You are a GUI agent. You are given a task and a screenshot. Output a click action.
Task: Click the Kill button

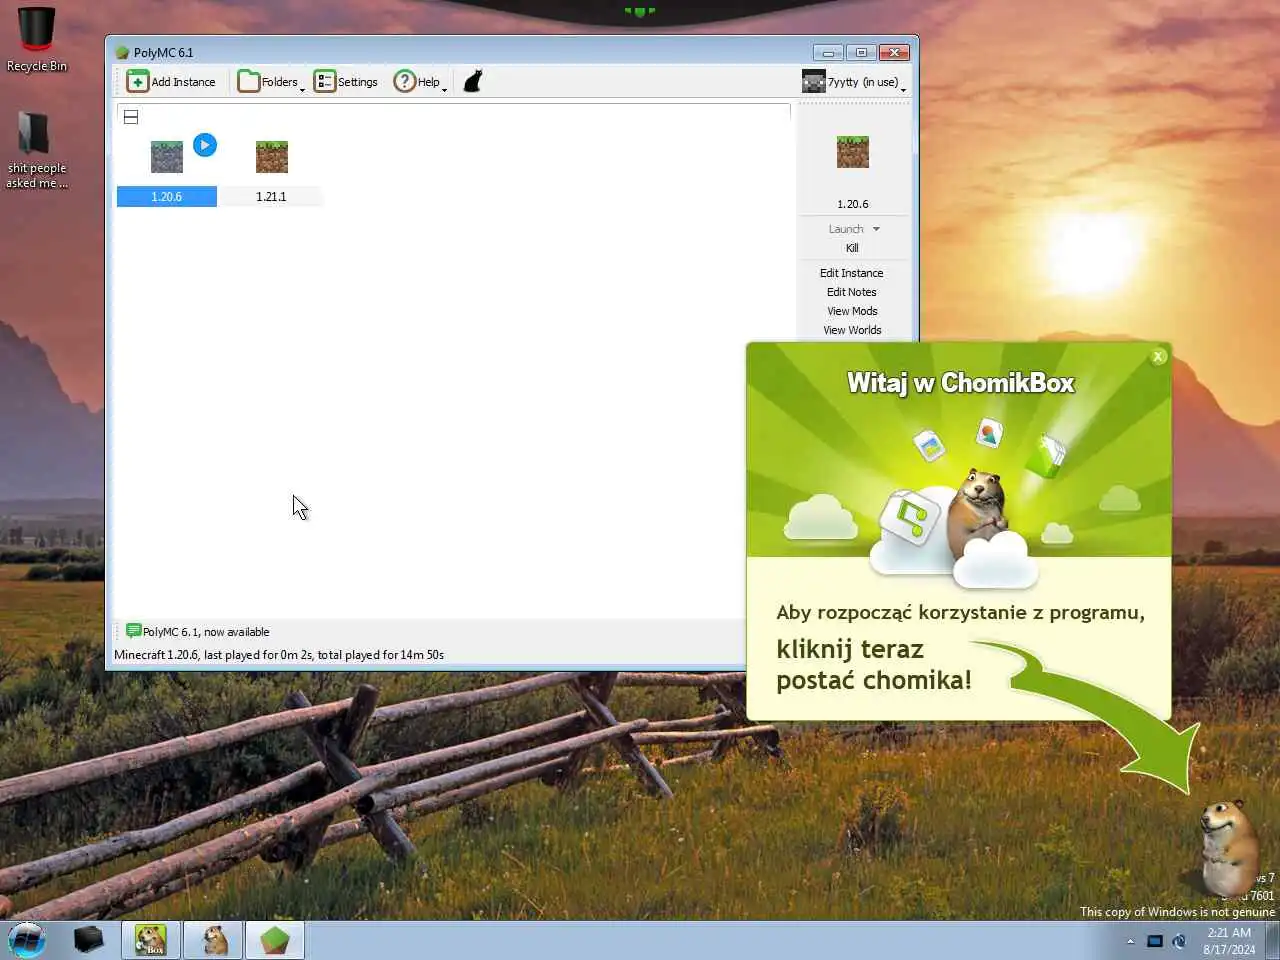coord(852,248)
